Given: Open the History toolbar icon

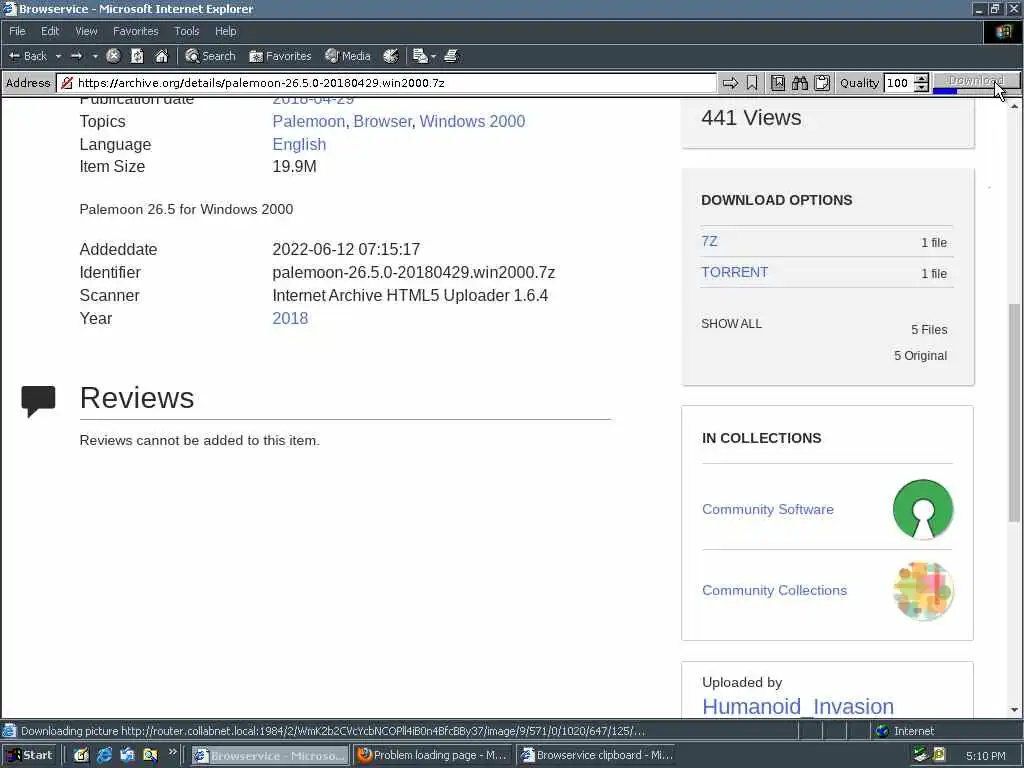Looking at the screenshot, I should tap(391, 56).
